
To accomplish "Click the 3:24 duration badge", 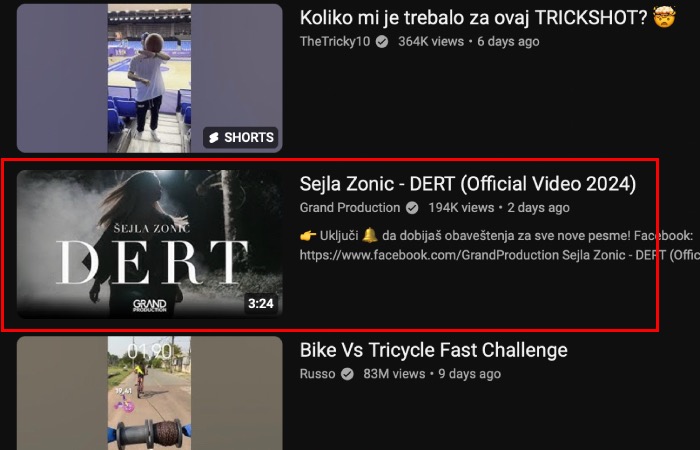I will coord(261,304).
